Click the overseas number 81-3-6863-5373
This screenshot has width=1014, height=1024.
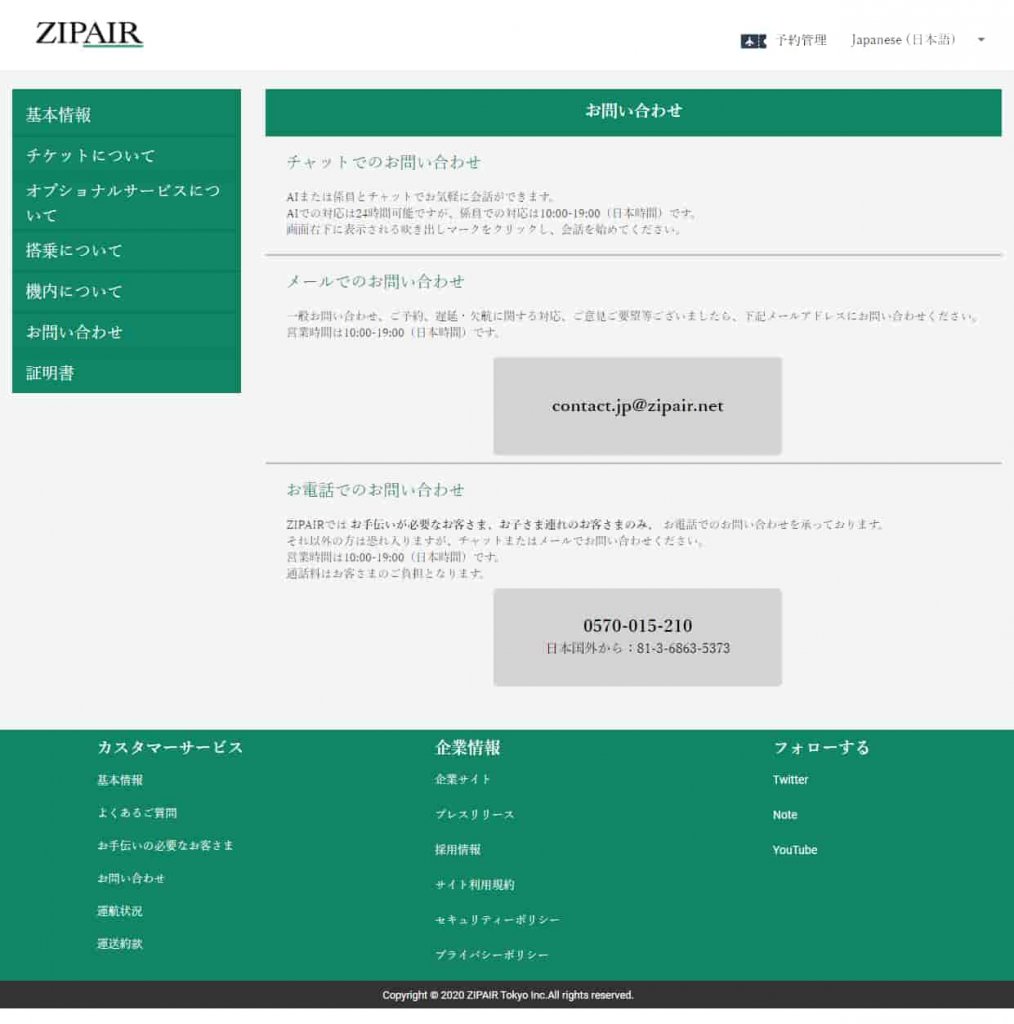683,648
